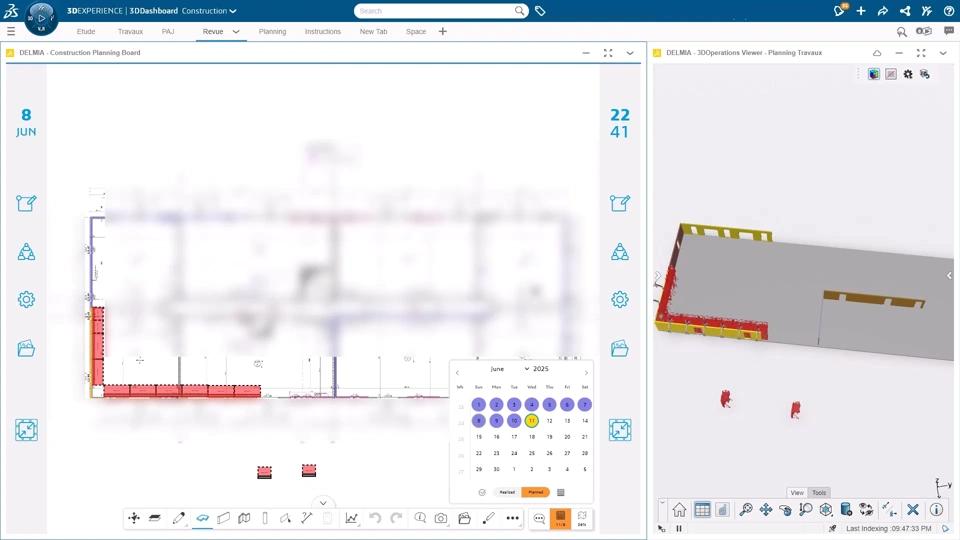This screenshot has width=960, height=540.
Task: Open the information bubble tool
Action: [420, 518]
